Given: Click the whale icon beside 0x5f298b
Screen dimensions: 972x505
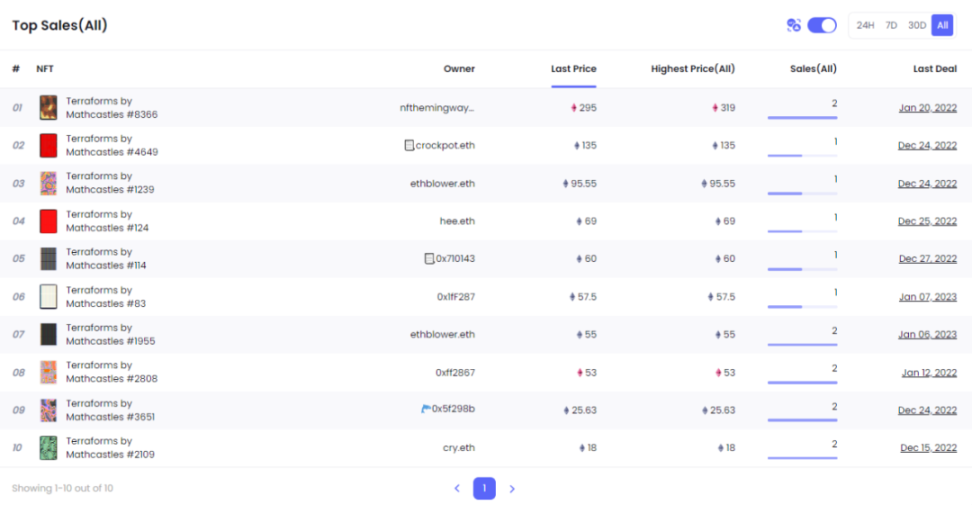Looking at the screenshot, I should 426,409.
